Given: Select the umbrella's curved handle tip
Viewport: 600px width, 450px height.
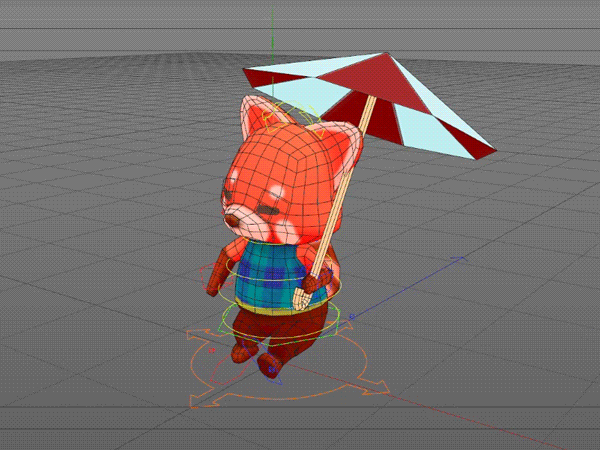Looking at the screenshot, I should (x=302, y=299).
